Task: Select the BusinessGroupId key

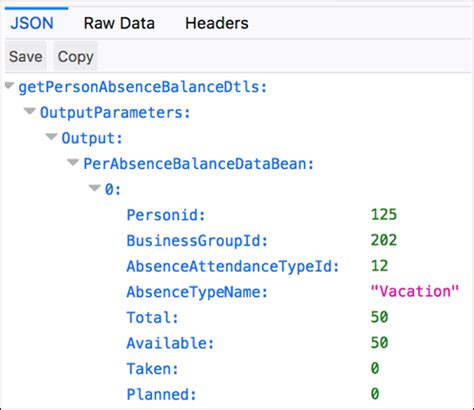Action: pos(197,241)
